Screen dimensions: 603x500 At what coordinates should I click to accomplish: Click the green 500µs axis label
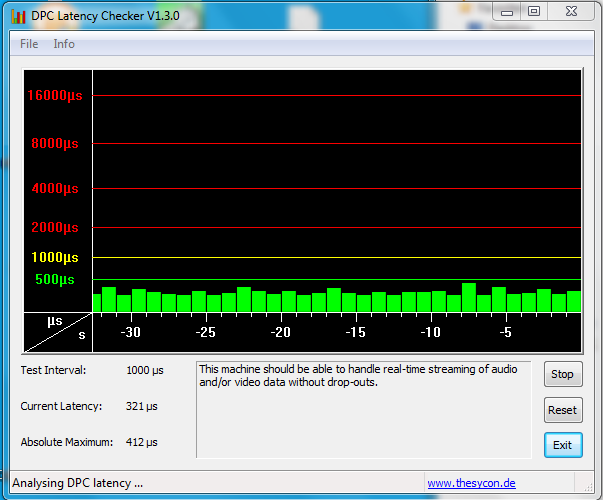click(55, 279)
